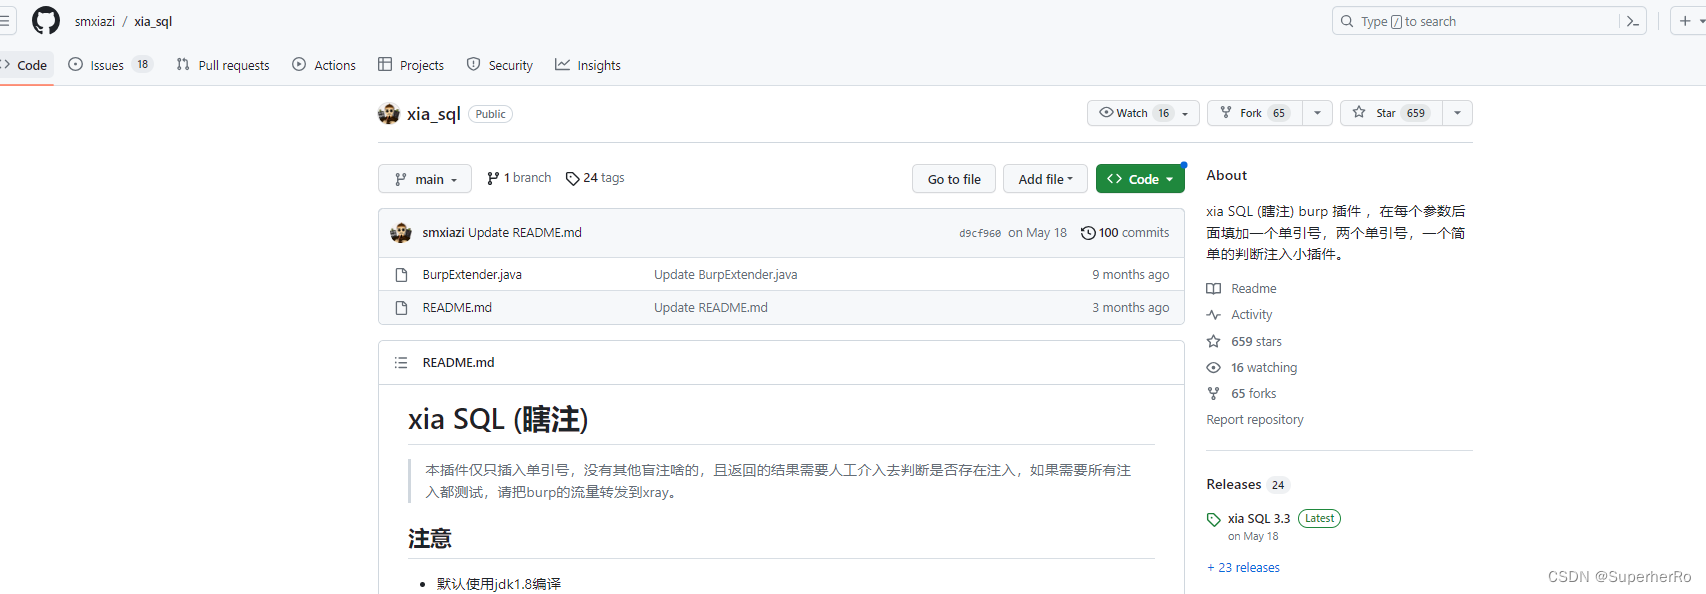1706x594 pixels.
Task: Open the Watch notifications dropdown
Action: [x=1143, y=113]
